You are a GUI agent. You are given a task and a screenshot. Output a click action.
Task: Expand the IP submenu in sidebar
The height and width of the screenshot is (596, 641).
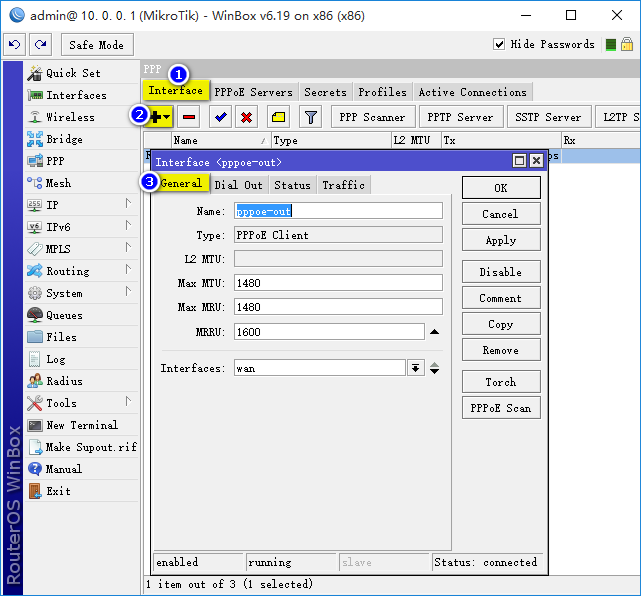(x=128, y=205)
